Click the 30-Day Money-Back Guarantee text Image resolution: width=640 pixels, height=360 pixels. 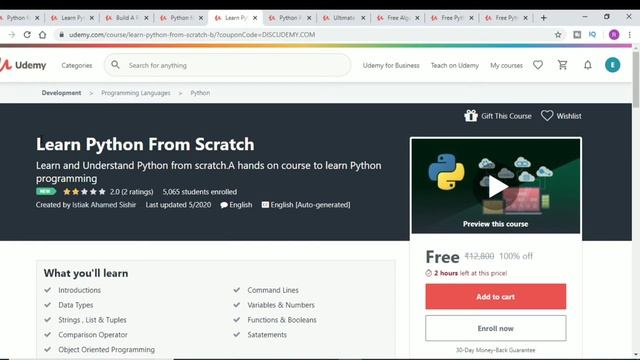(496, 350)
